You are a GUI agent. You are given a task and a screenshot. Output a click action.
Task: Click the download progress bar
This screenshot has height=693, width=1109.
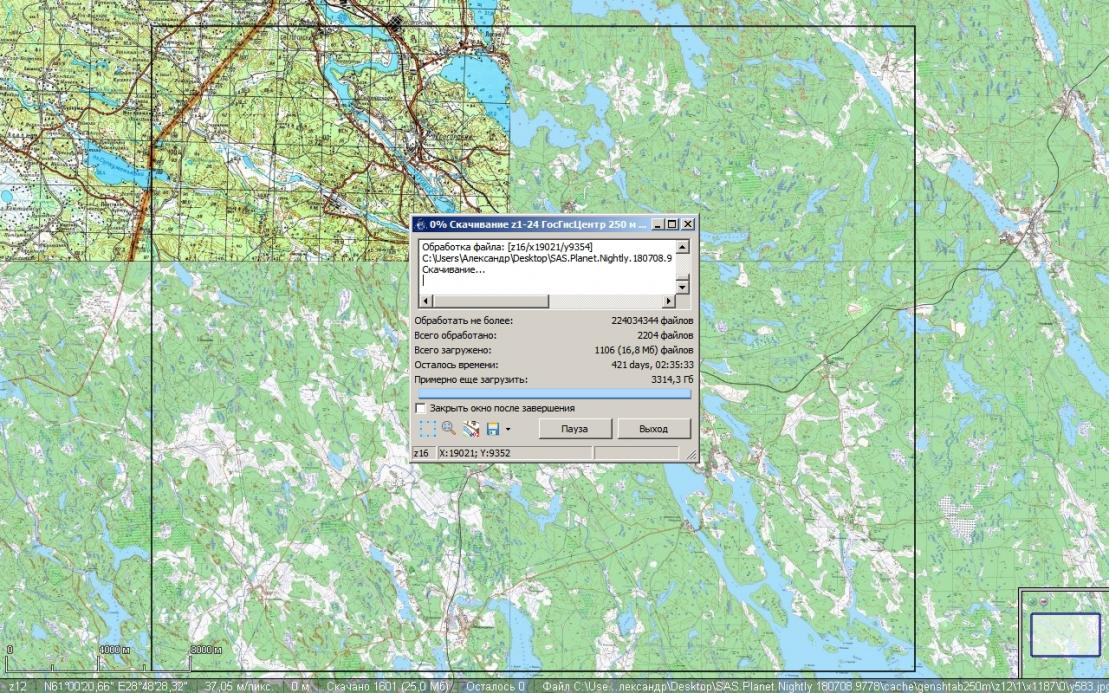(553, 394)
